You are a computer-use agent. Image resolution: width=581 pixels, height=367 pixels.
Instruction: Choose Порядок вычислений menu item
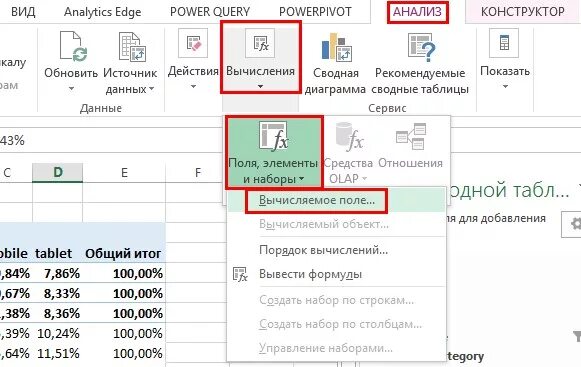[x=336, y=250]
